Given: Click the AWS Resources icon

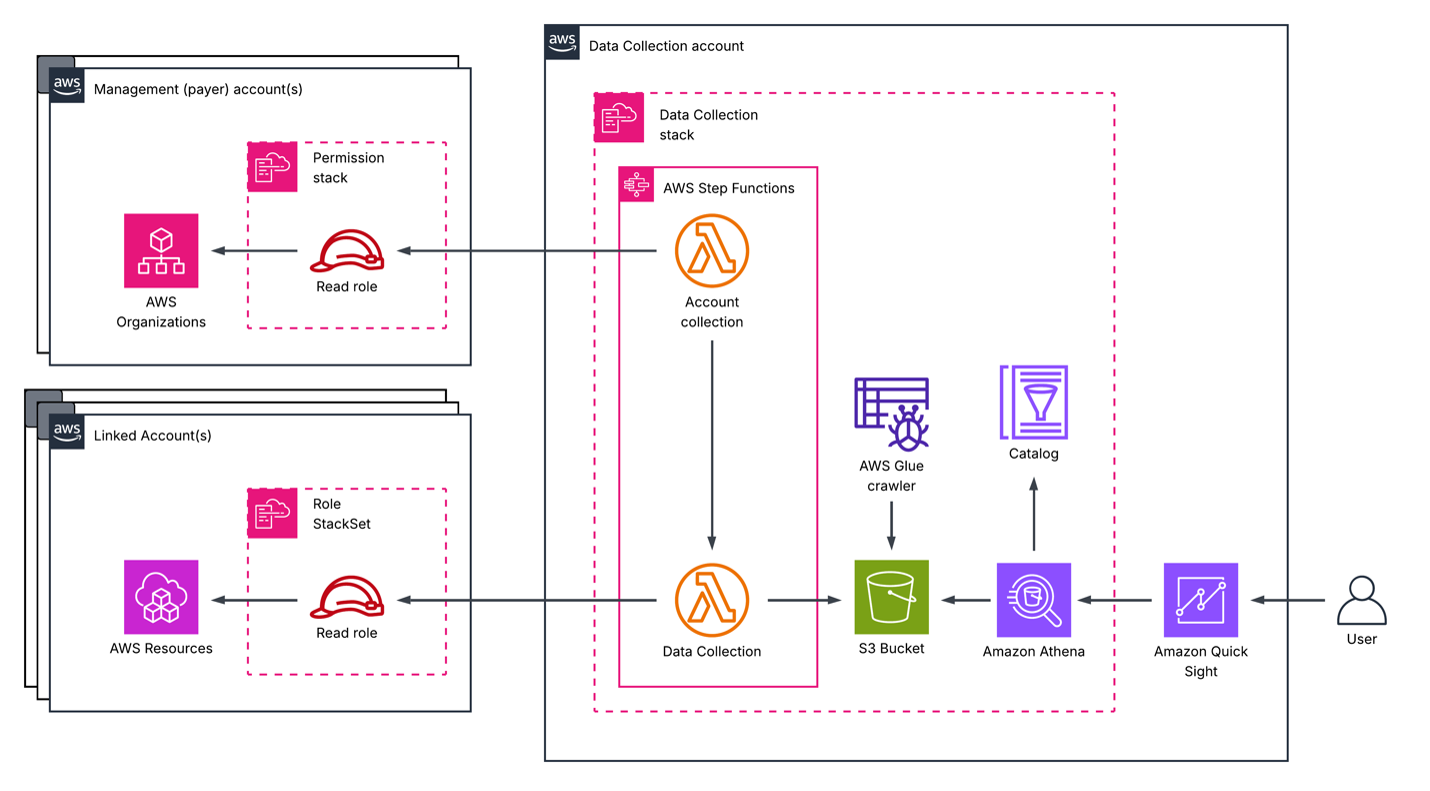Looking at the screenshot, I should point(161,597).
